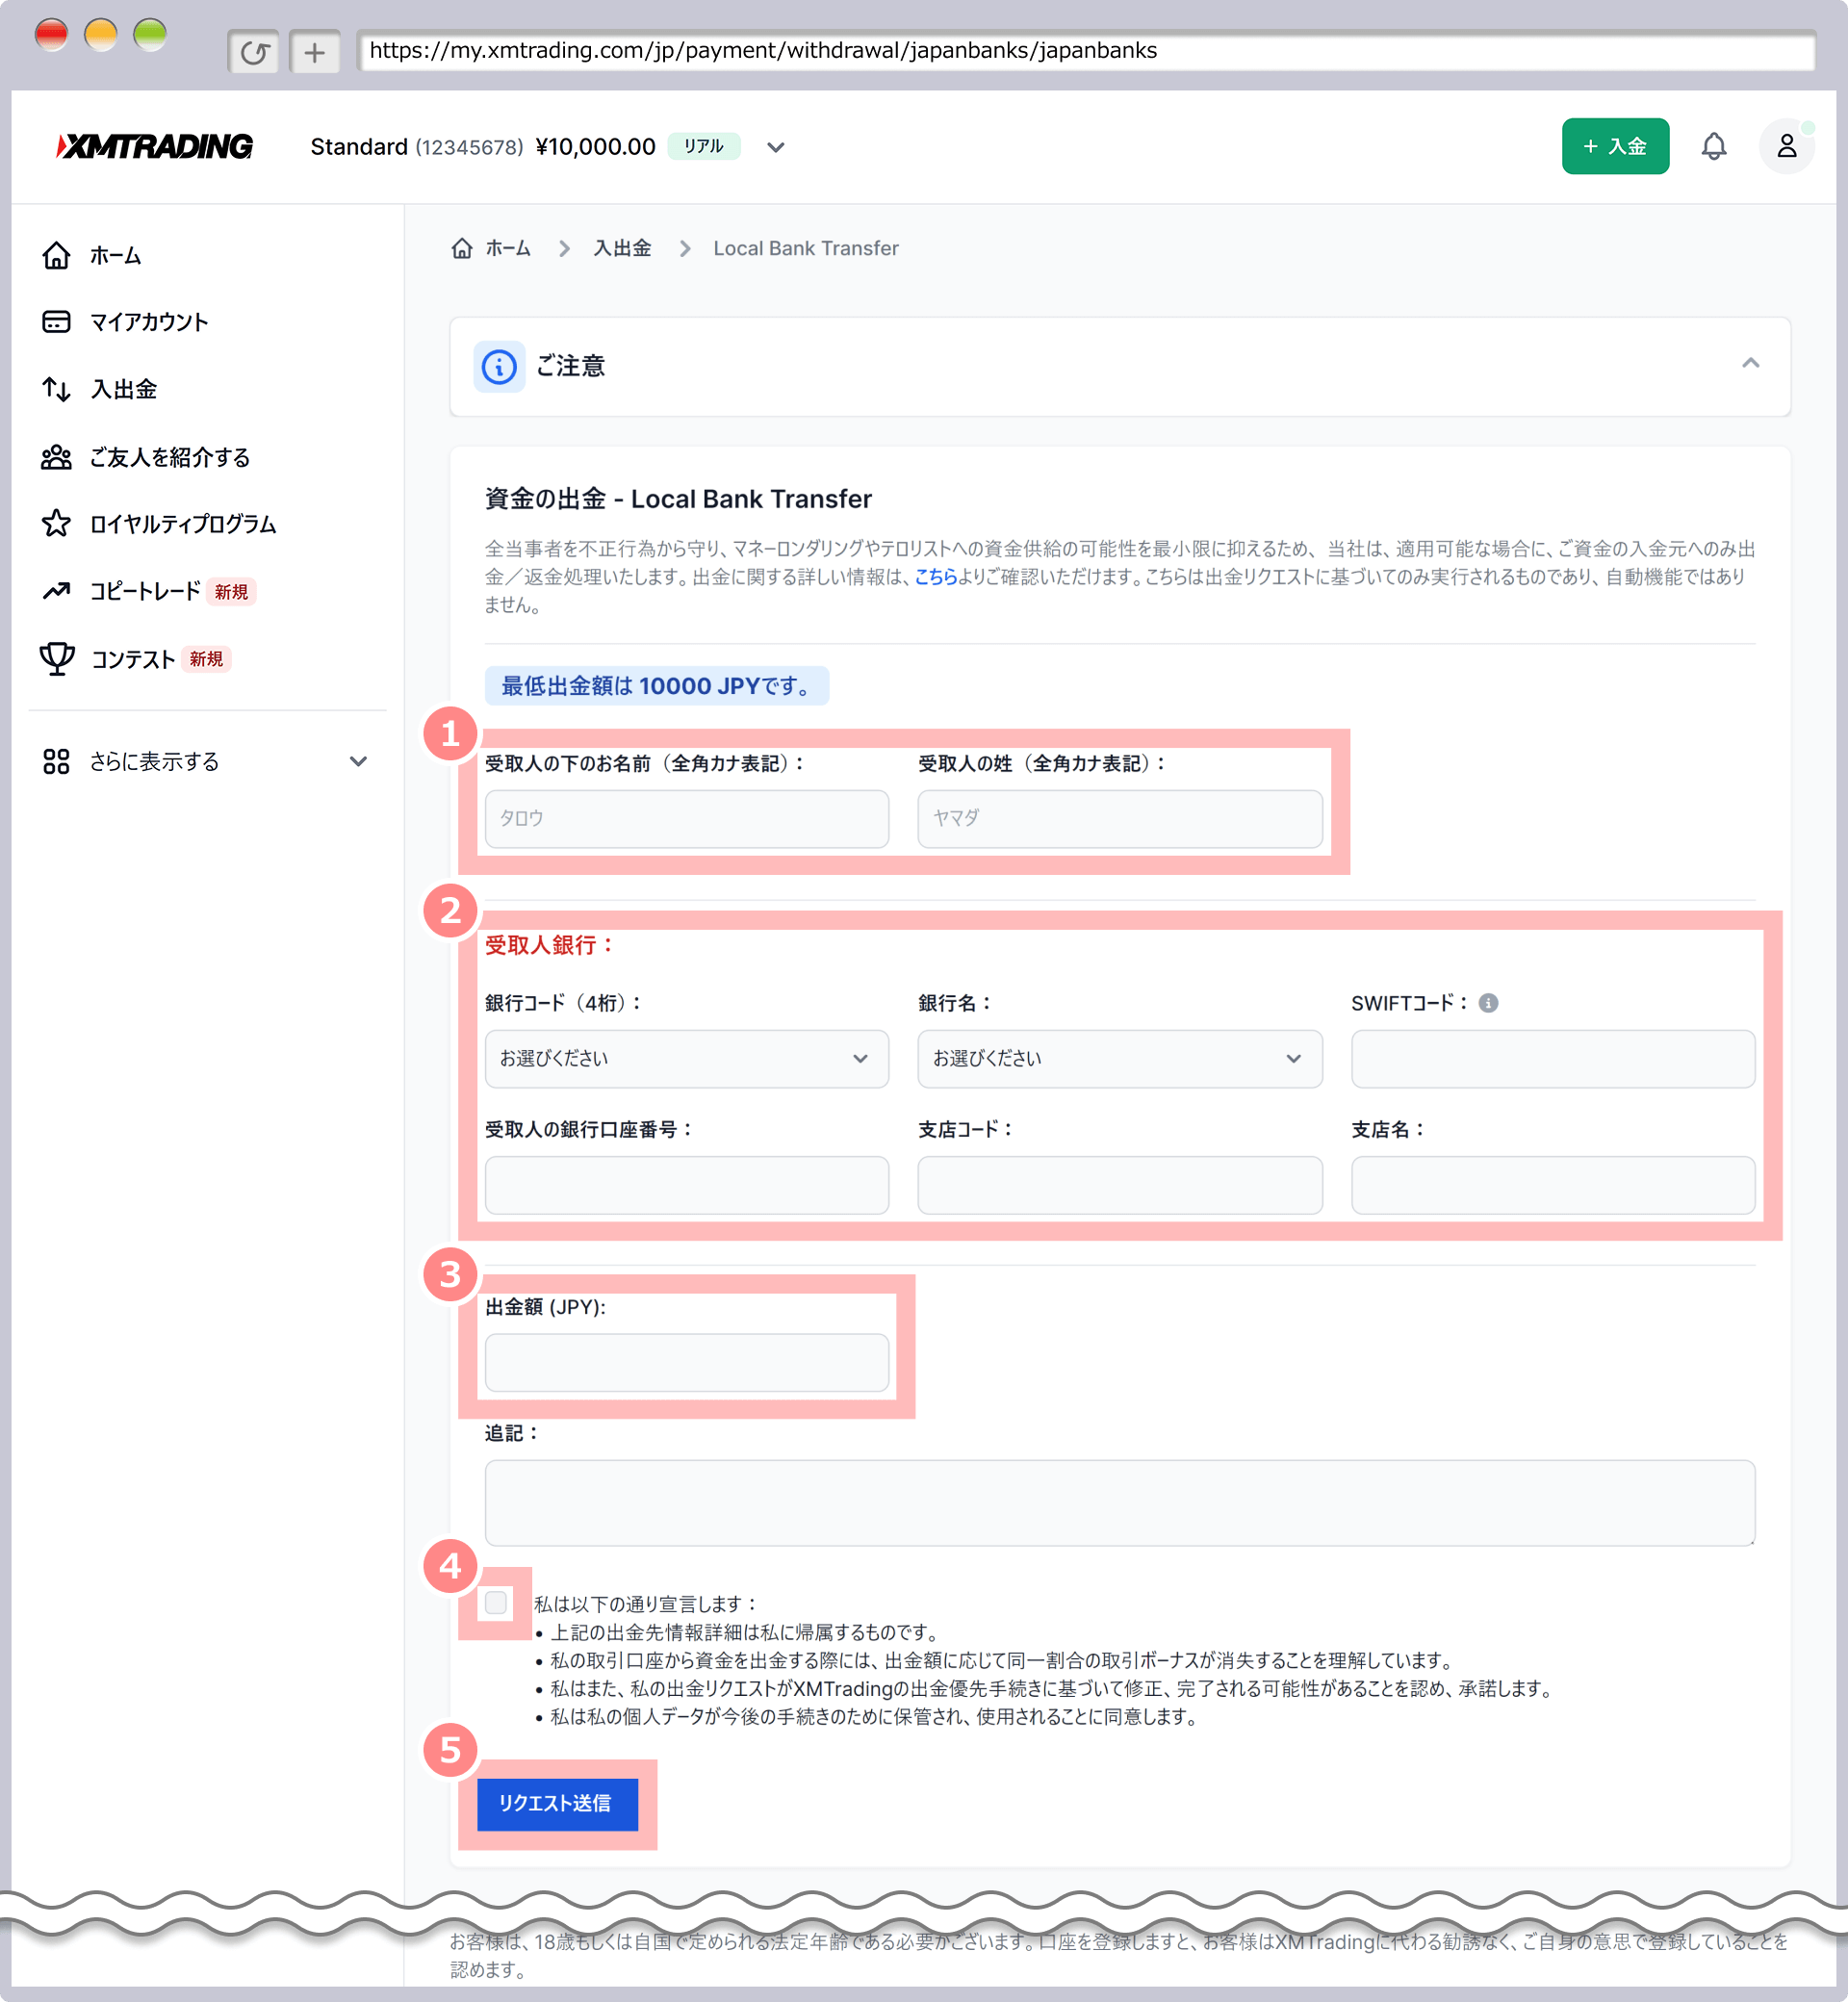1848x2002 pixels.
Task: Open a new tab with plus icon
Action: click(x=314, y=52)
